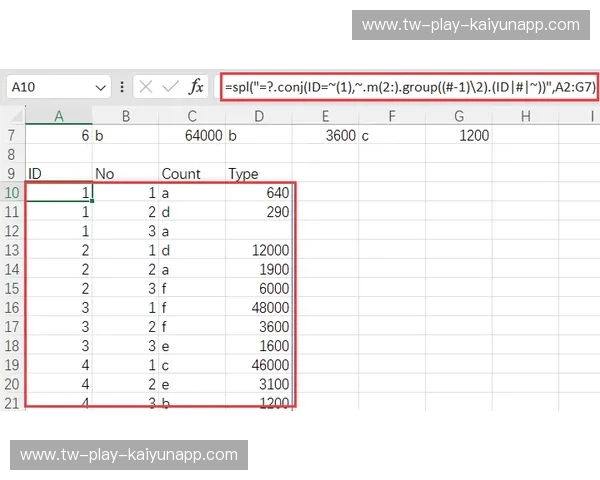600x480 pixels.
Task: Open Insert Function with the fx icon
Action: (x=196, y=87)
